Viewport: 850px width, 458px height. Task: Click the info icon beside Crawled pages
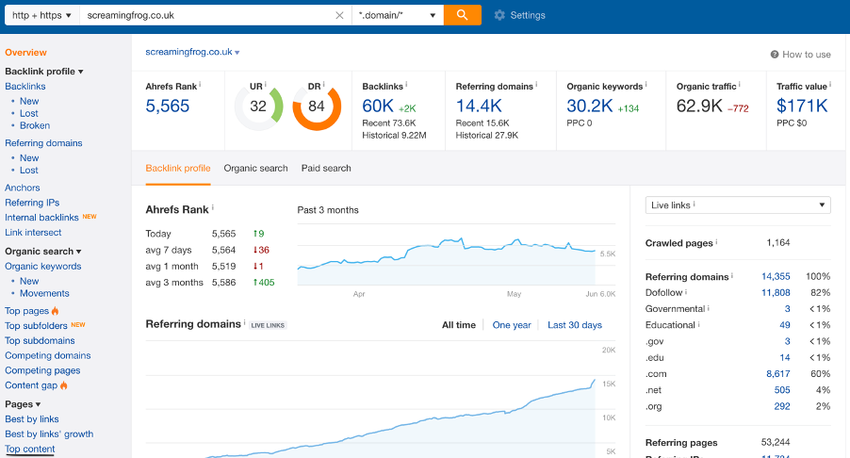[716, 242]
